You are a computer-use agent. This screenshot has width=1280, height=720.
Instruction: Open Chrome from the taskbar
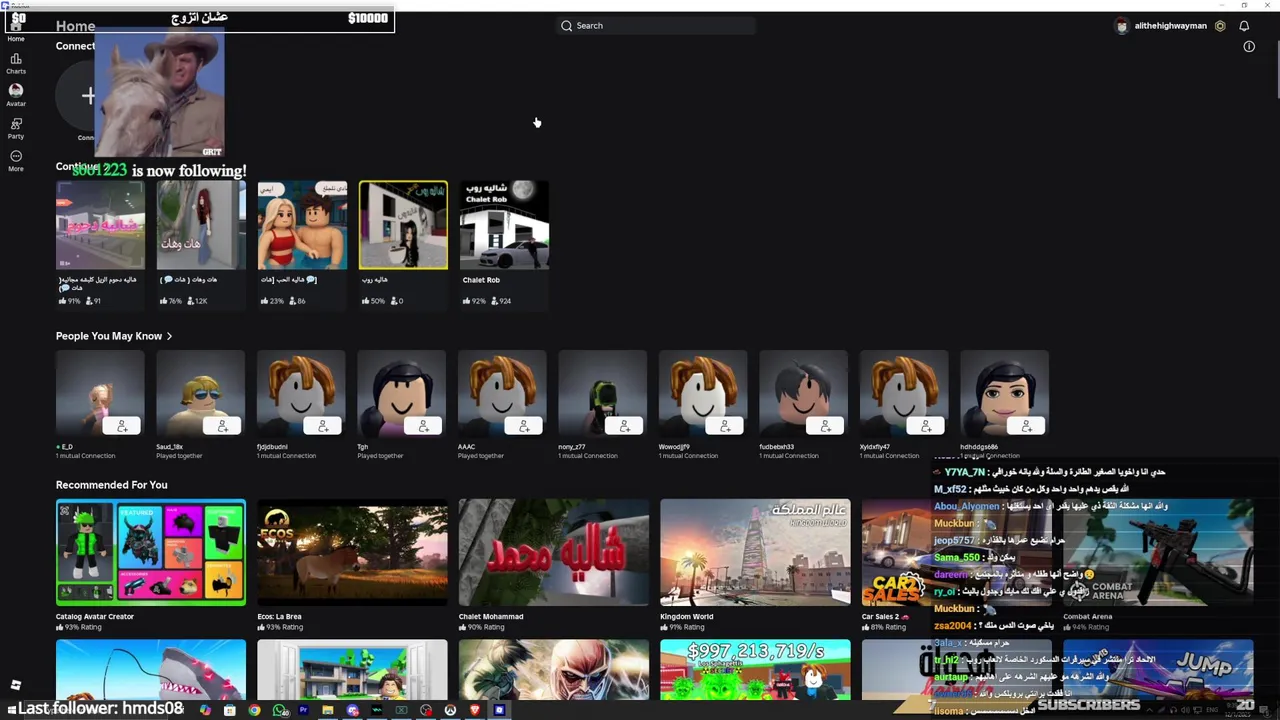click(254, 710)
